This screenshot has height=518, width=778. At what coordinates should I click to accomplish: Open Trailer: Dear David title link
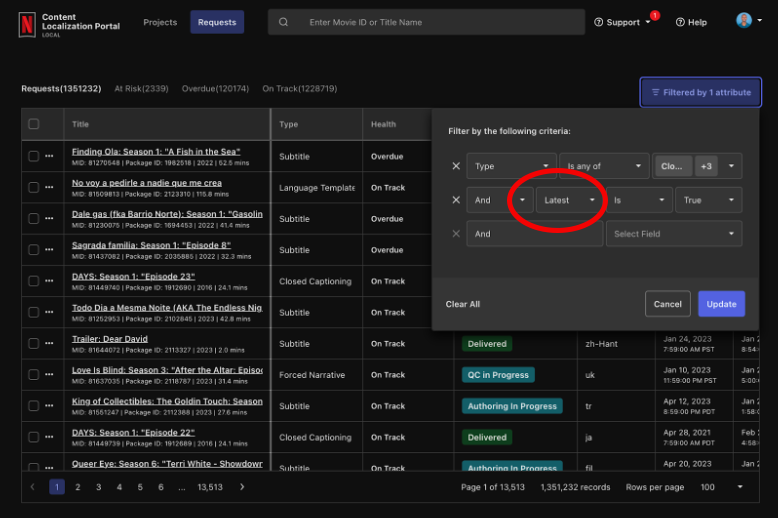pos(110,339)
